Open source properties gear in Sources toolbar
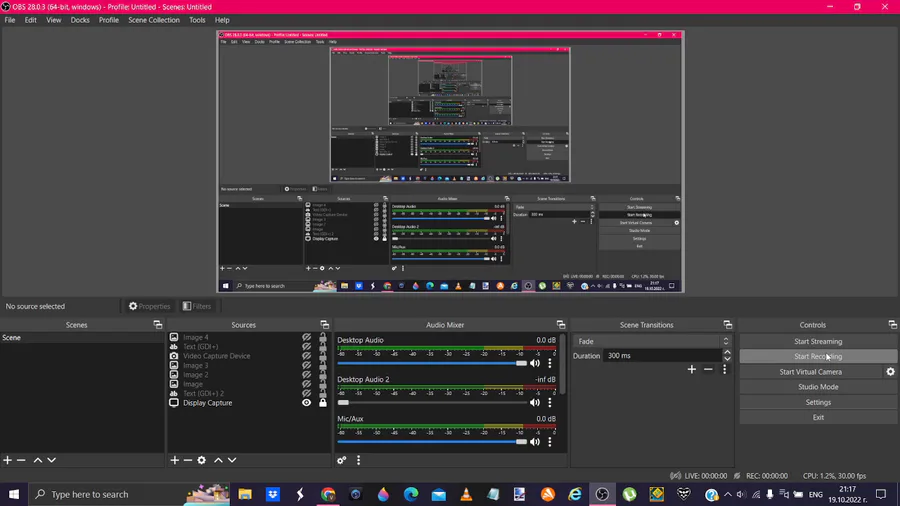 [x=201, y=460]
